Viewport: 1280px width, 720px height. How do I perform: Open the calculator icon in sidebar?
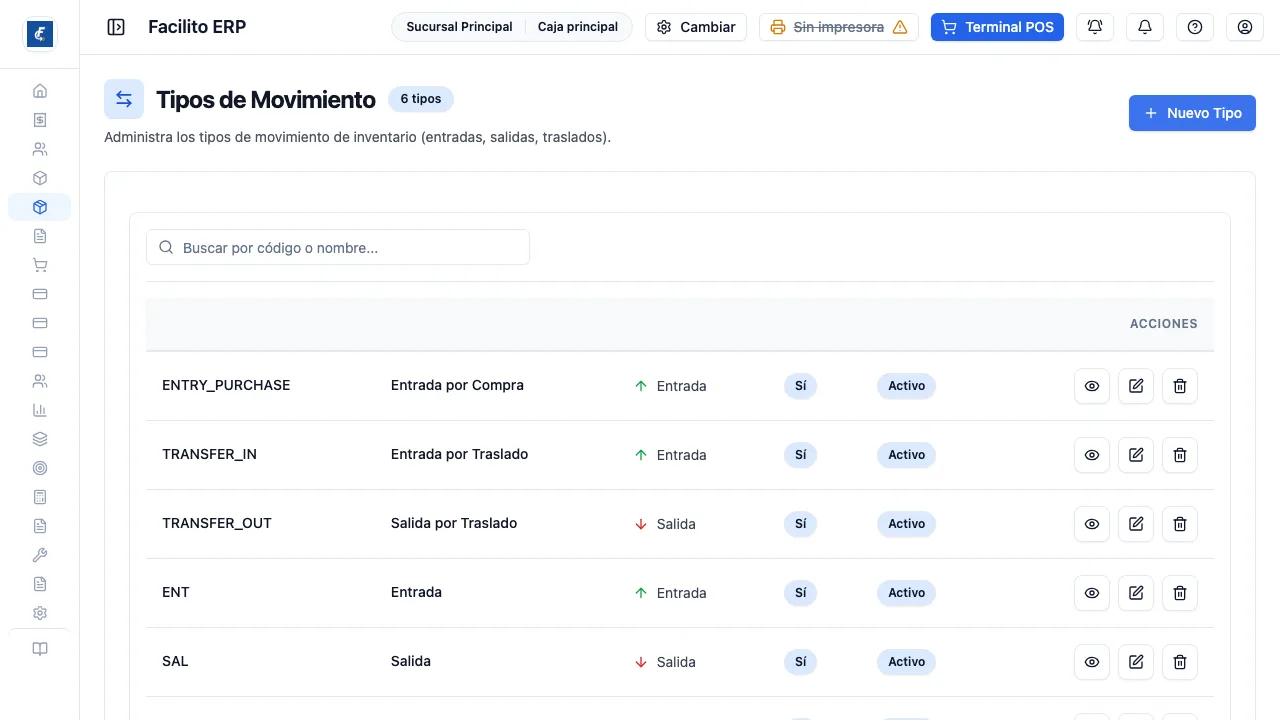40,497
